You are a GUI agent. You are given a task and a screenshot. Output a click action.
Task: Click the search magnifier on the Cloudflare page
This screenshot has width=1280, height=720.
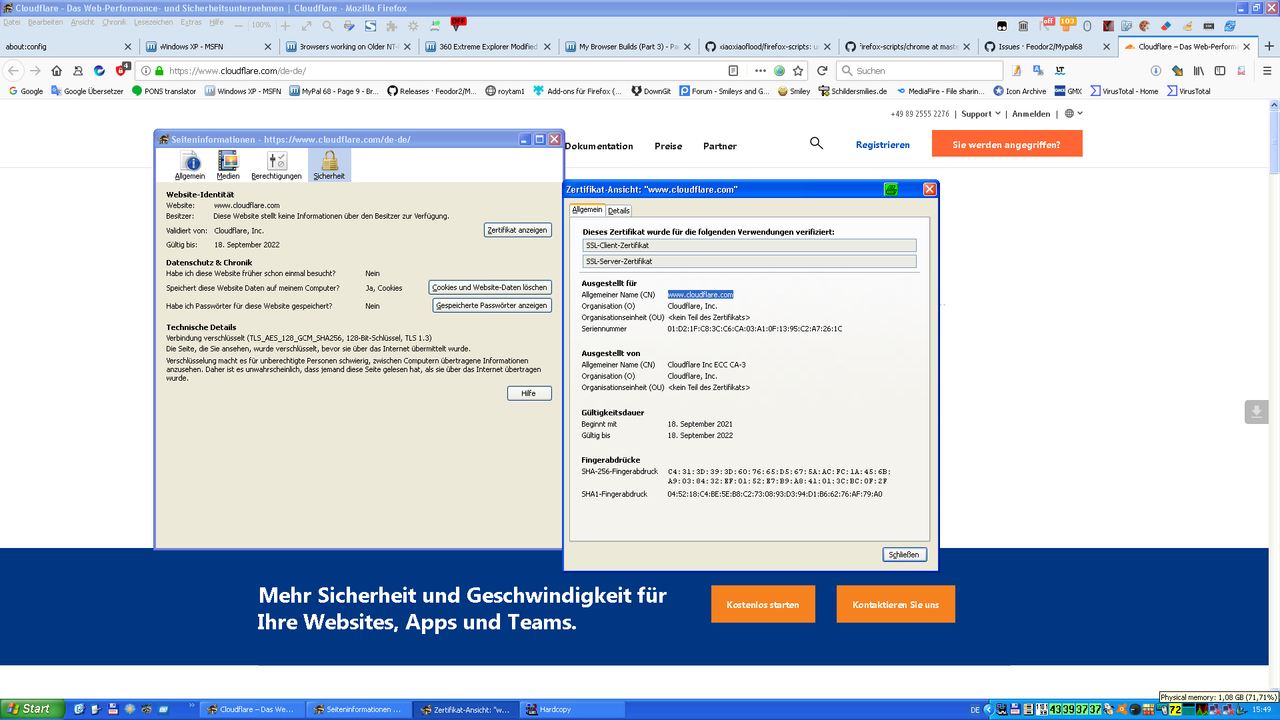[816, 143]
